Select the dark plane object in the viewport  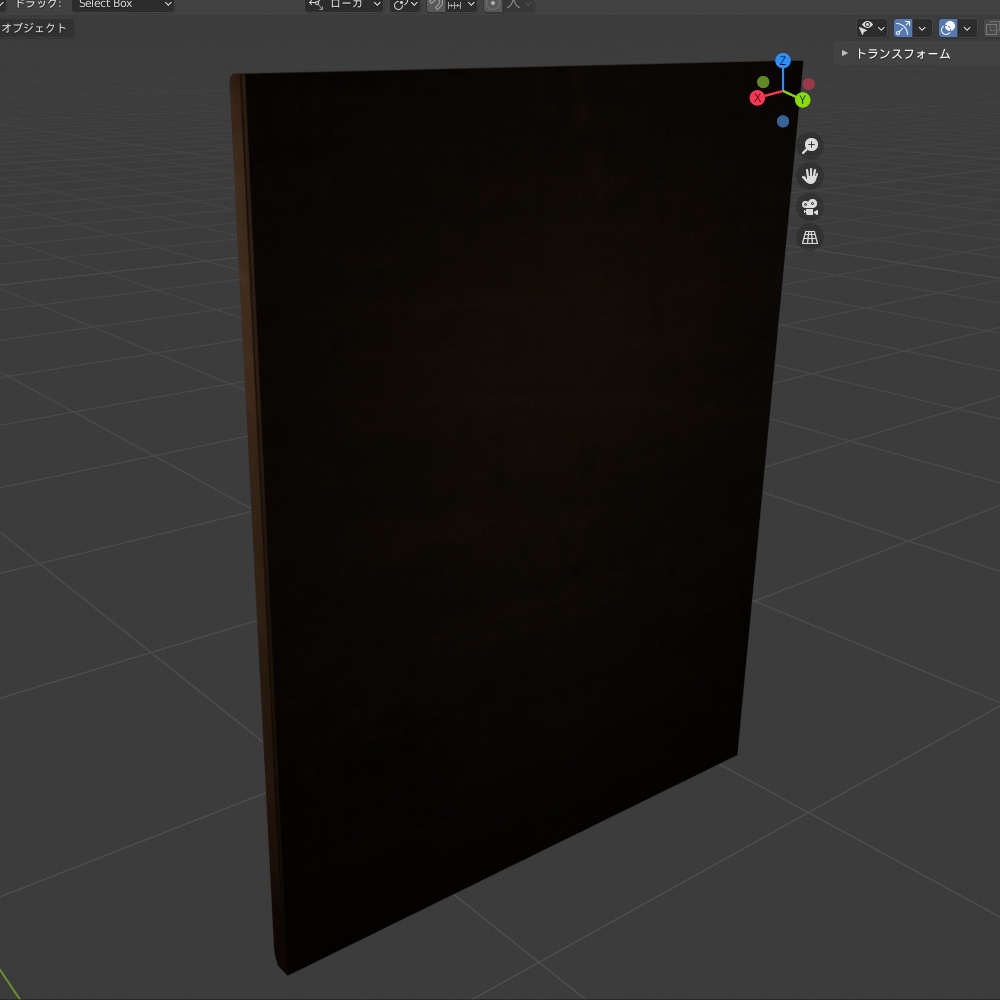pos(500,500)
